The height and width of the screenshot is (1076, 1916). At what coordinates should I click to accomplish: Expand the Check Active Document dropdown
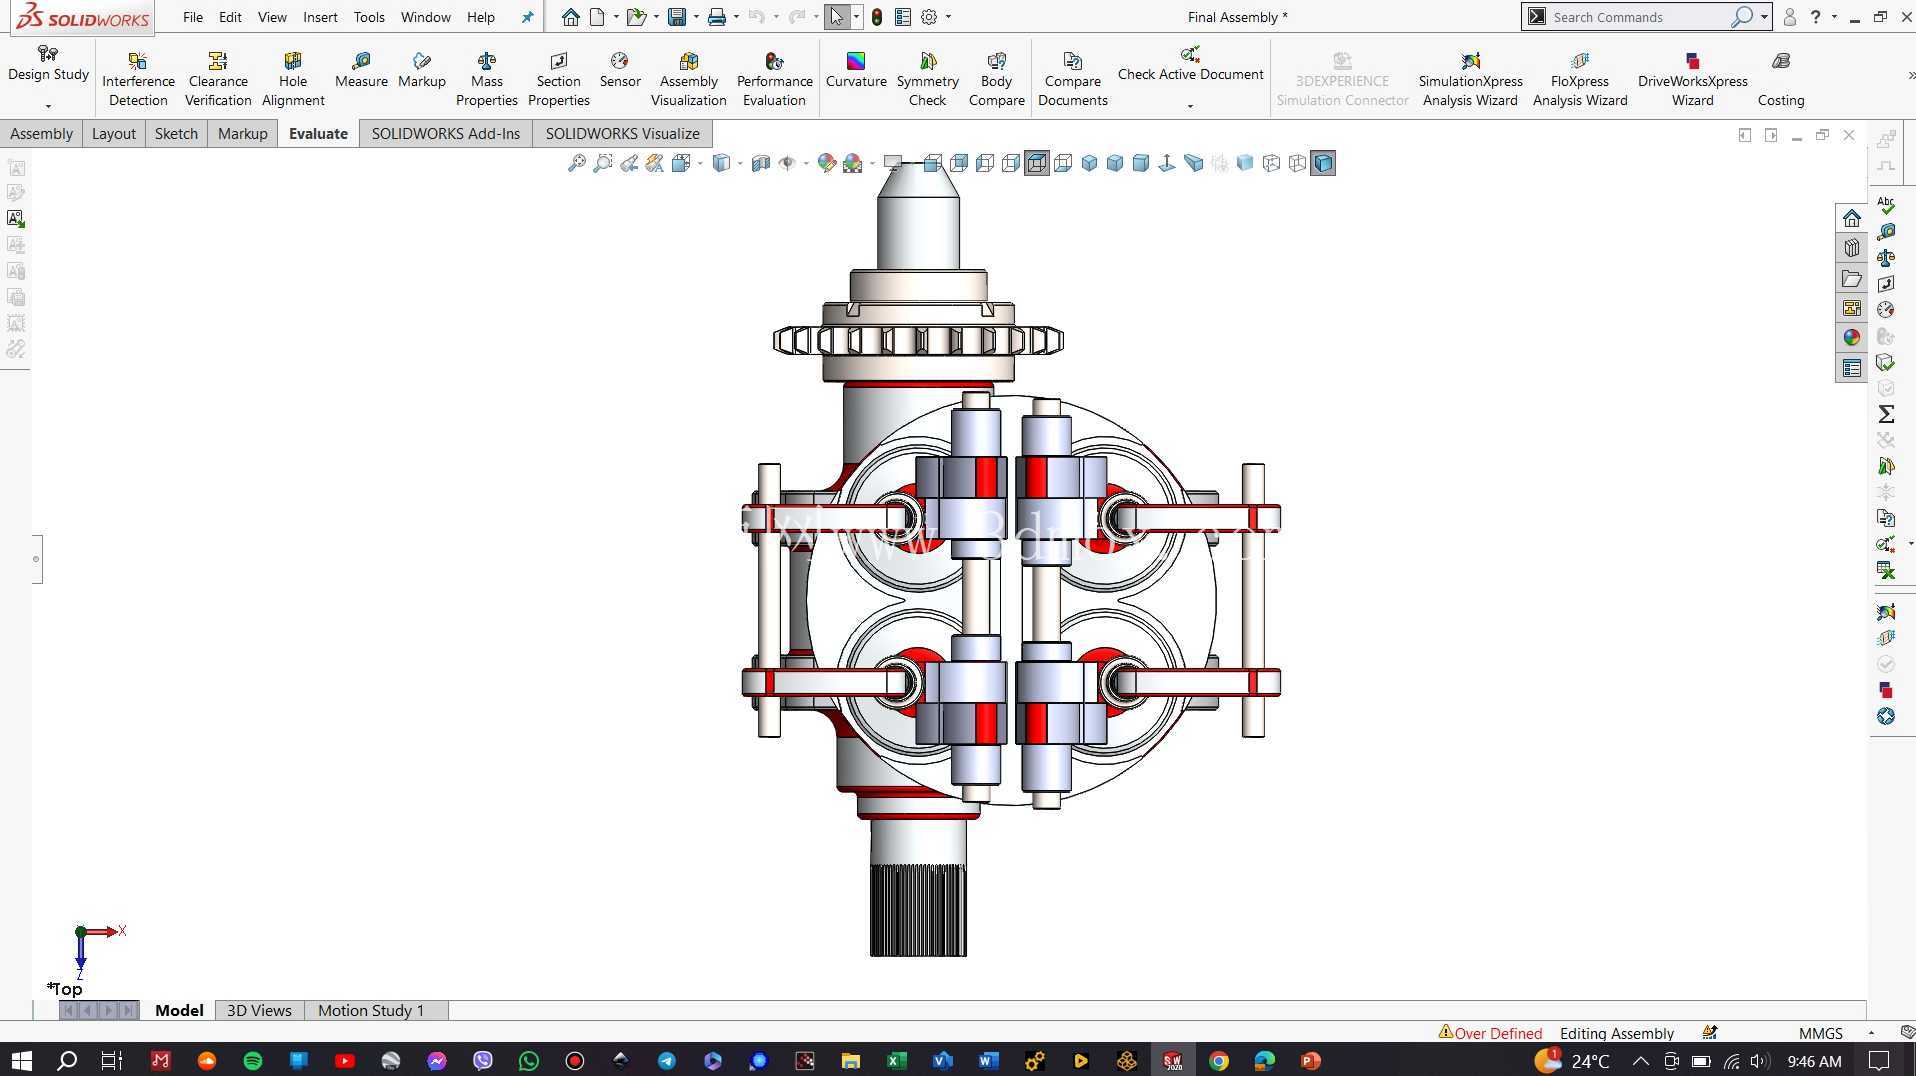pyautogui.click(x=1190, y=105)
